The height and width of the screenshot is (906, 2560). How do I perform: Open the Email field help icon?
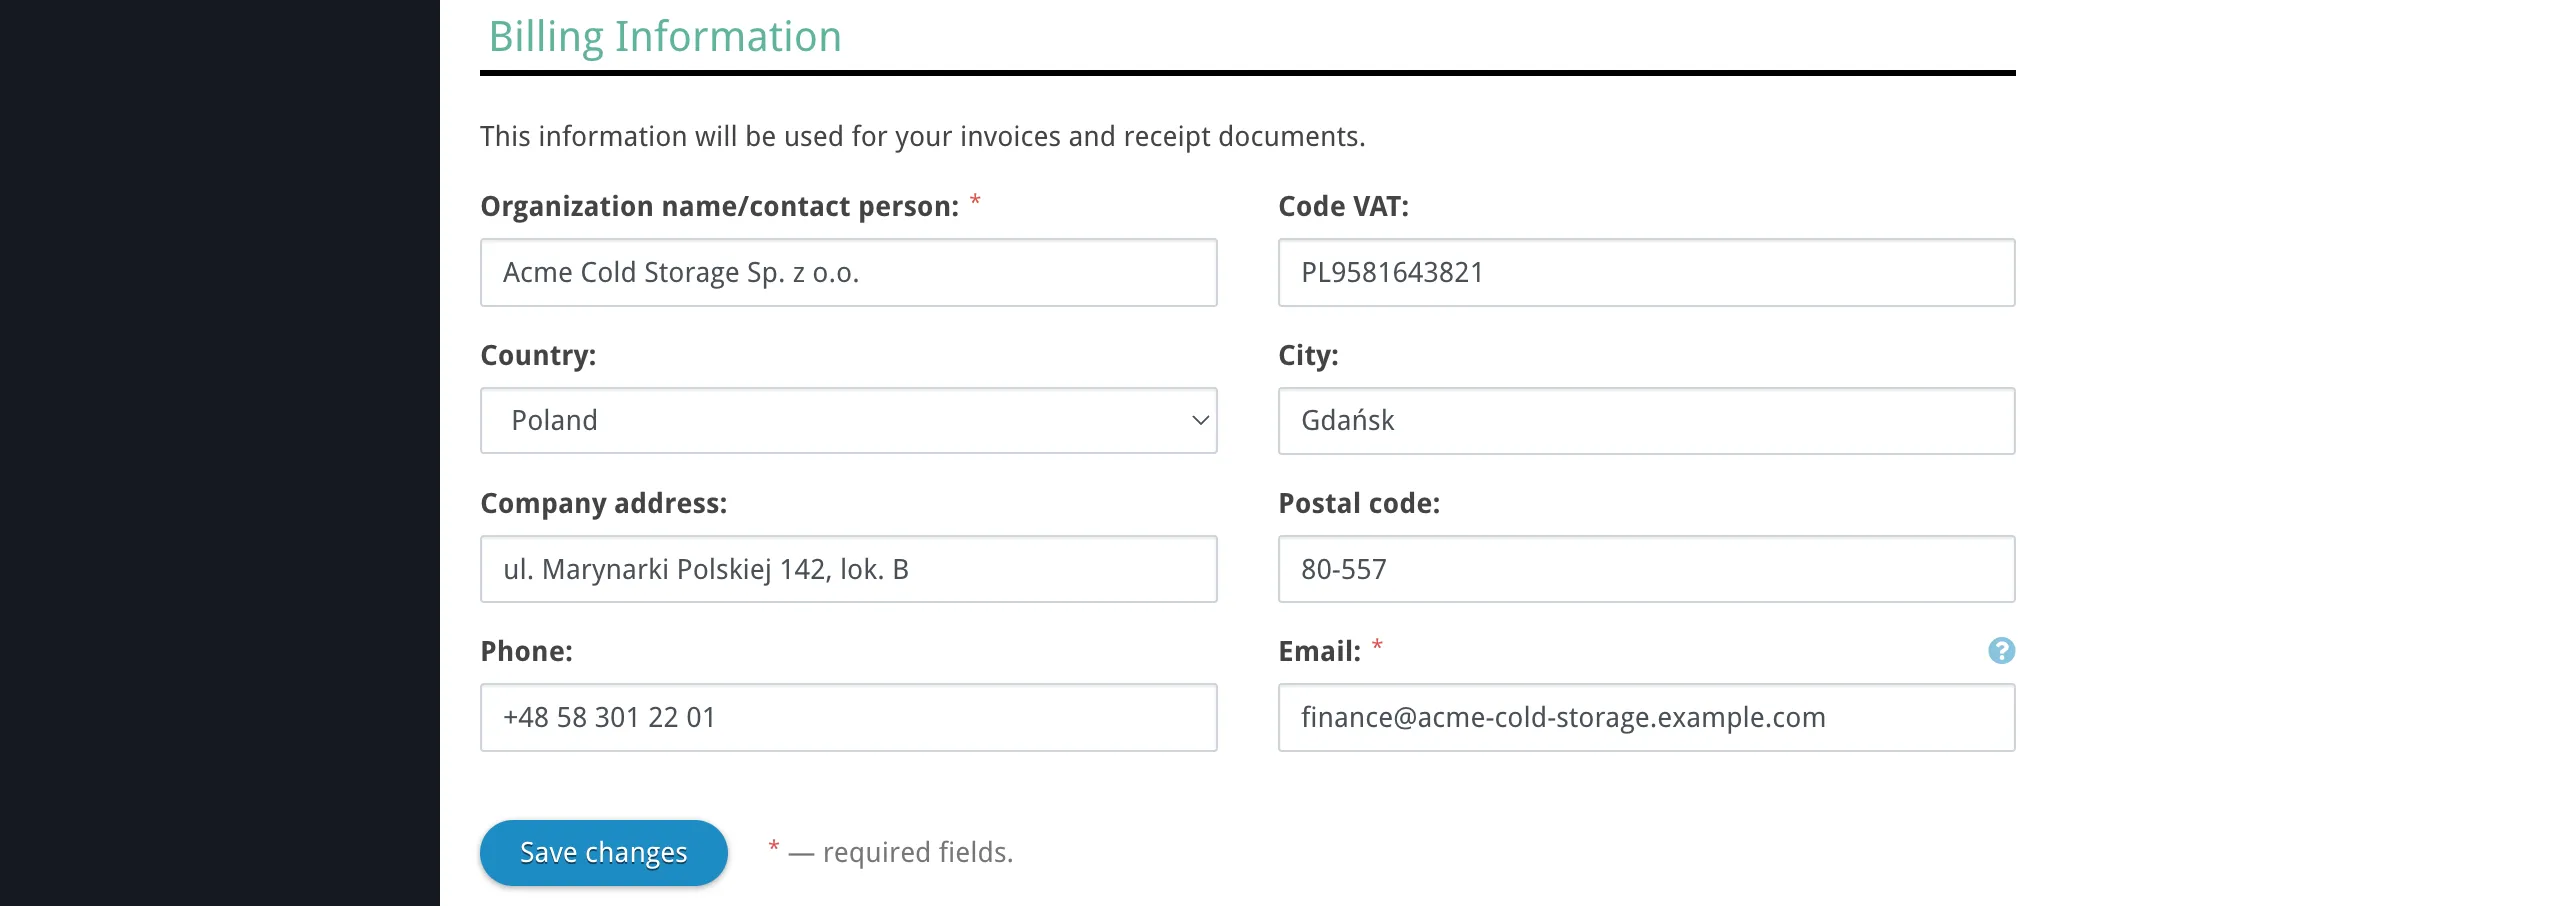coord(2001,651)
